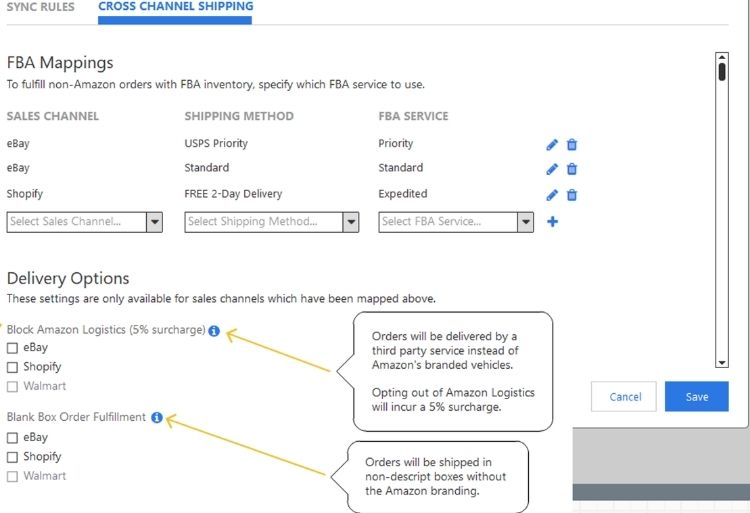The image size is (750, 513).
Task: Open the Select Shipping Method dropdown
Action: [x=272, y=222]
